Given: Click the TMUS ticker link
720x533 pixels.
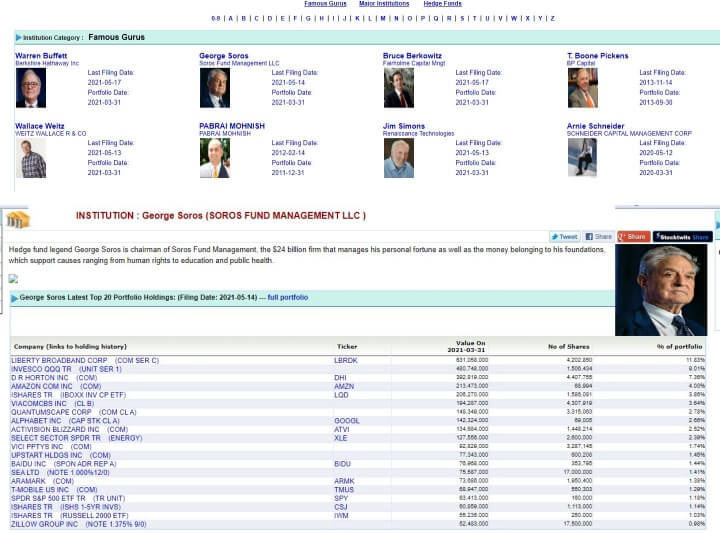Looking at the screenshot, I should click(344, 490).
